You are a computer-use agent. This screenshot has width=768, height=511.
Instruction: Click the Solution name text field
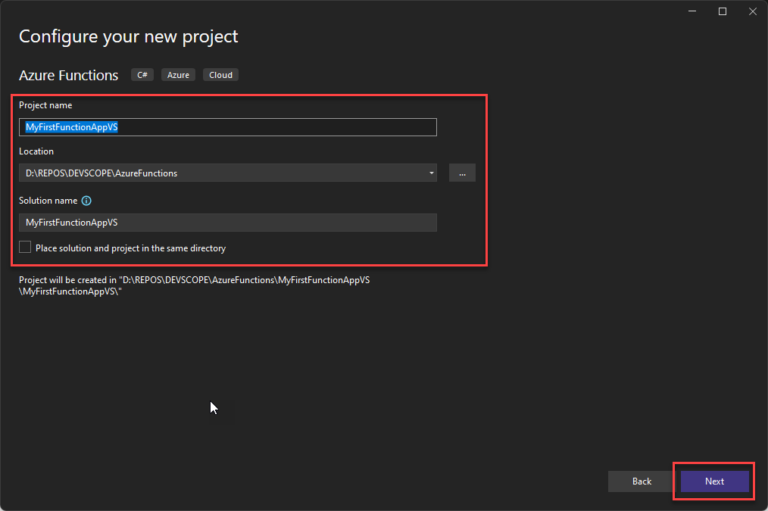tap(227, 222)
